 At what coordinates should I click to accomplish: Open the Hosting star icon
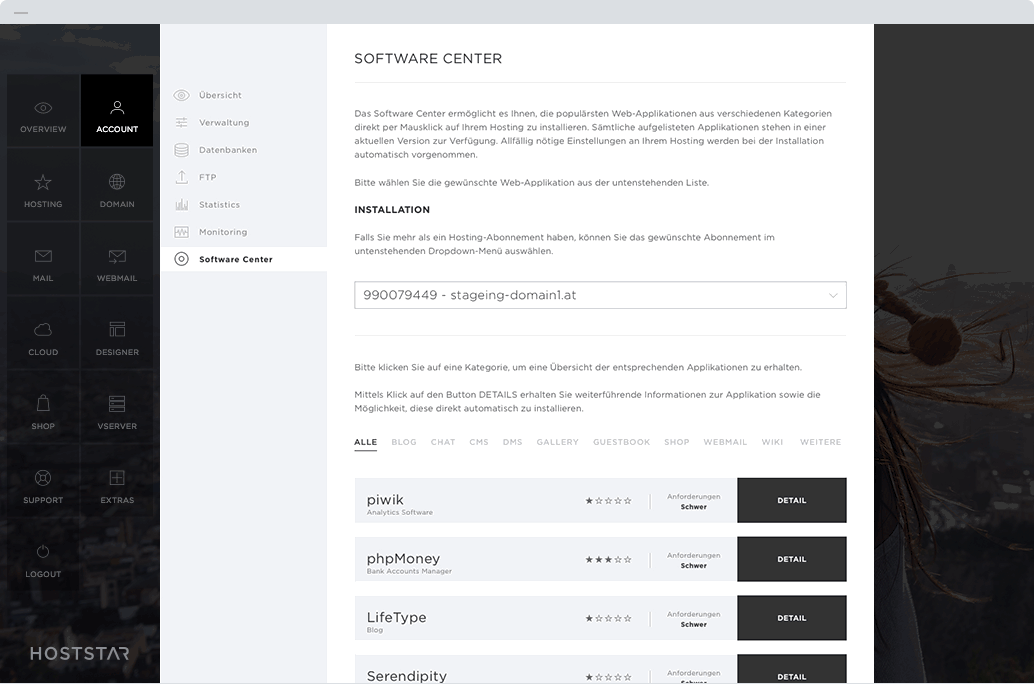coord(43,182)
